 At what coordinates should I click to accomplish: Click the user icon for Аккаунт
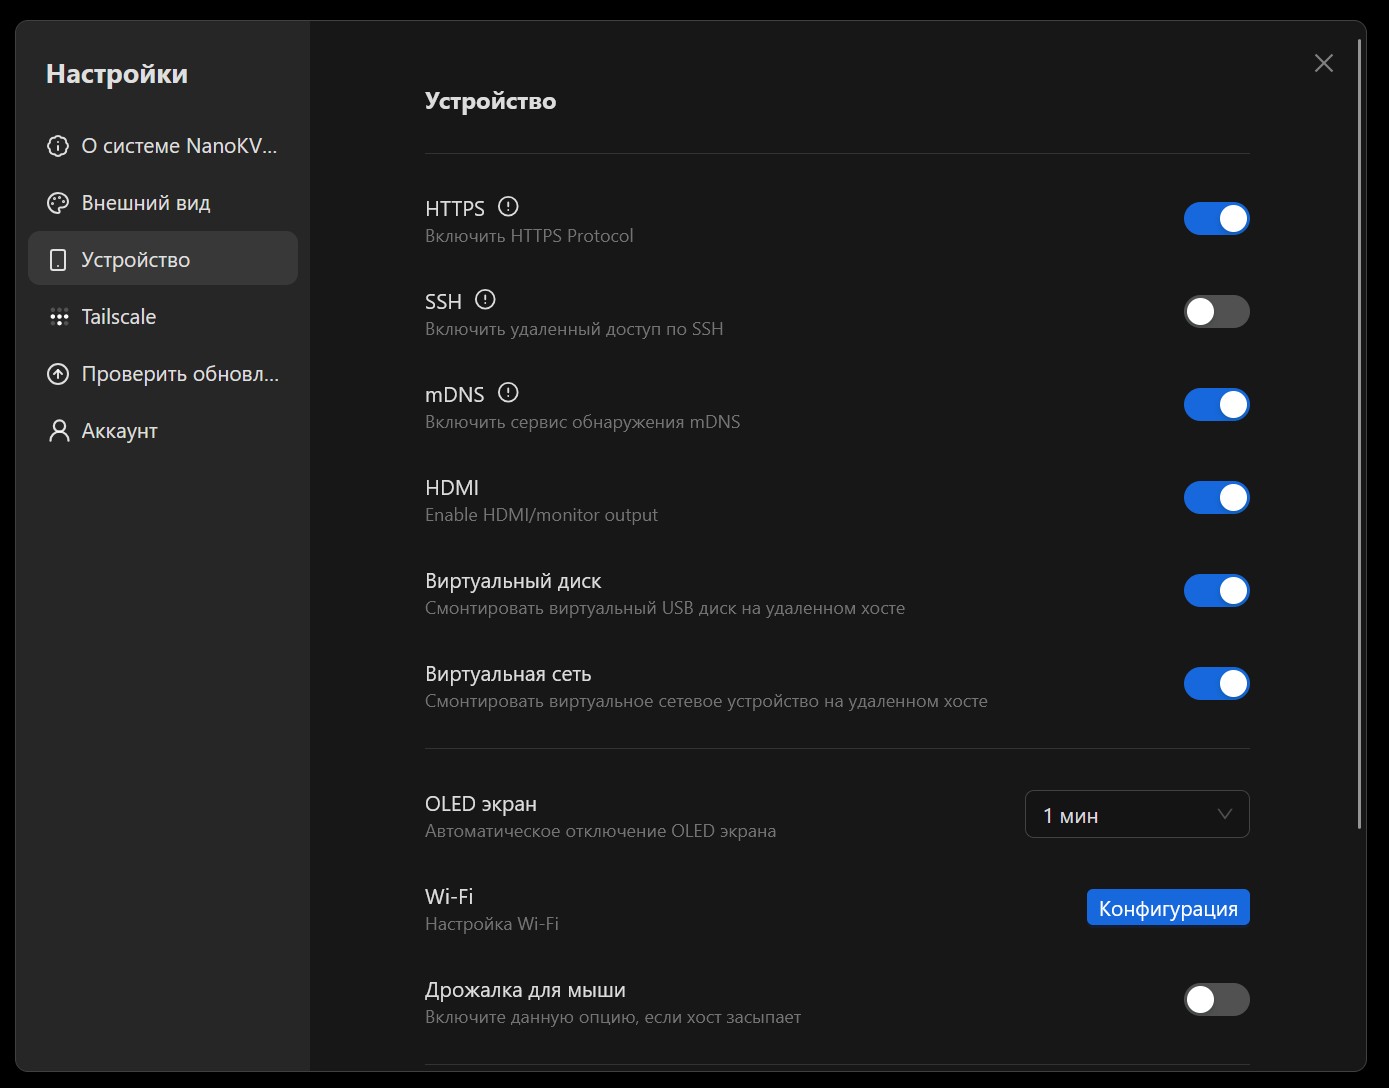coord(58,431)
